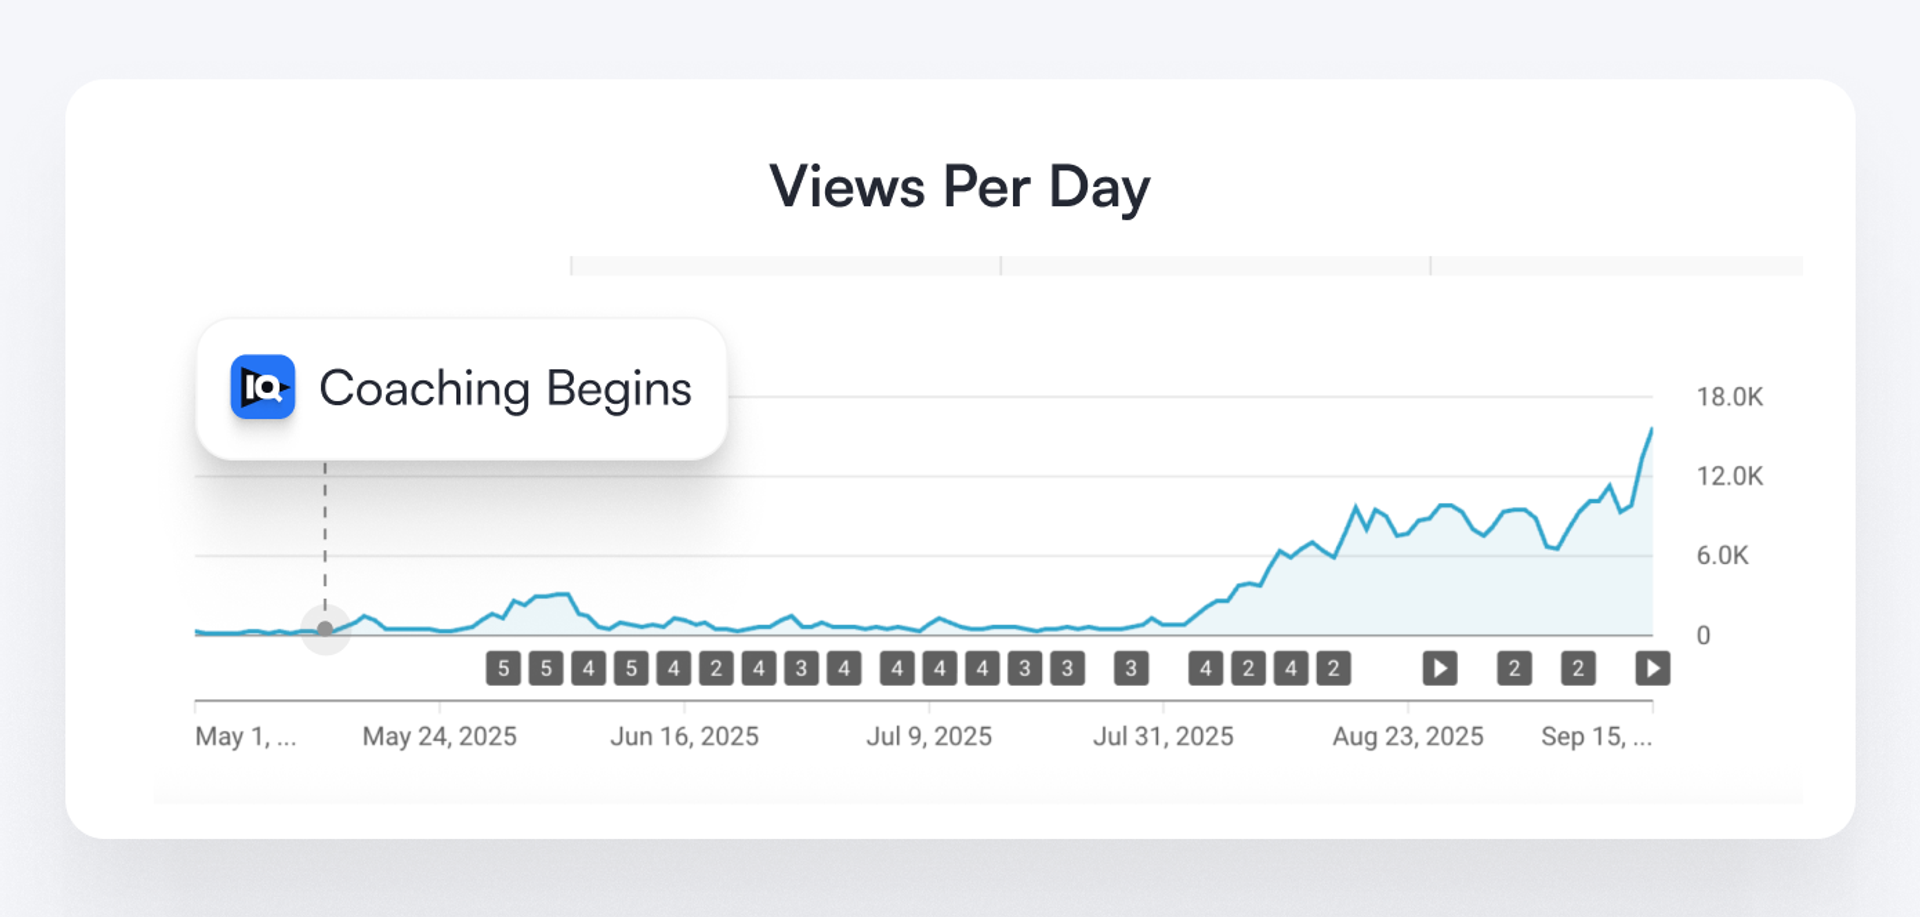Image resolution: width=1920 pixels, height=917 pixels.
Task: Click the last play-icon marker near Sep 15
Action: (1652, 668)
